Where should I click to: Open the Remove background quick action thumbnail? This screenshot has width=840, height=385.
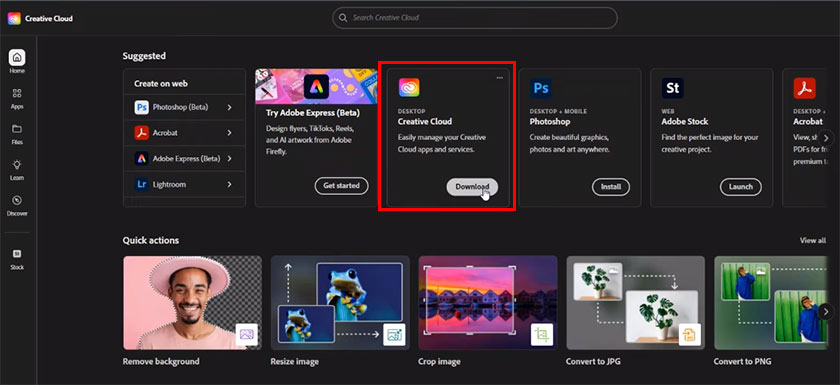(192, 303)
